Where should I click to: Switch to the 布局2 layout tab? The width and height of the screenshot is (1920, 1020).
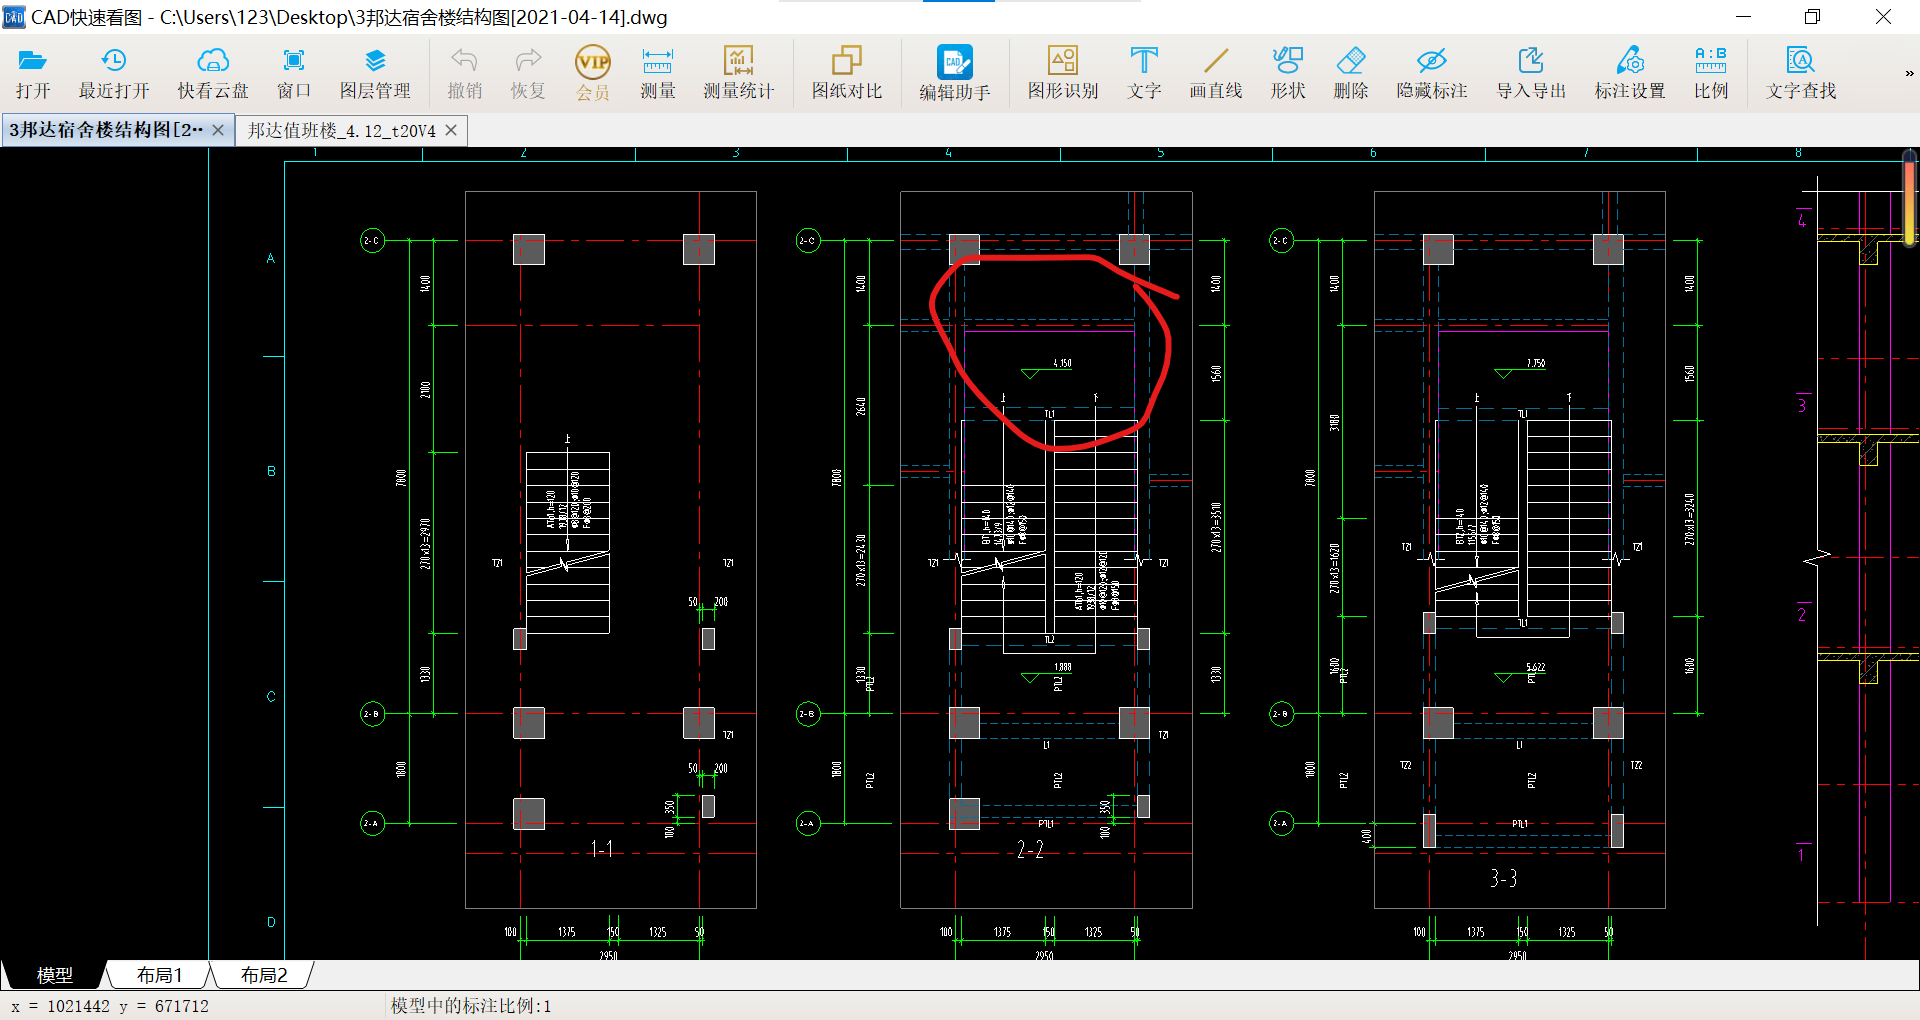(264, 975)
